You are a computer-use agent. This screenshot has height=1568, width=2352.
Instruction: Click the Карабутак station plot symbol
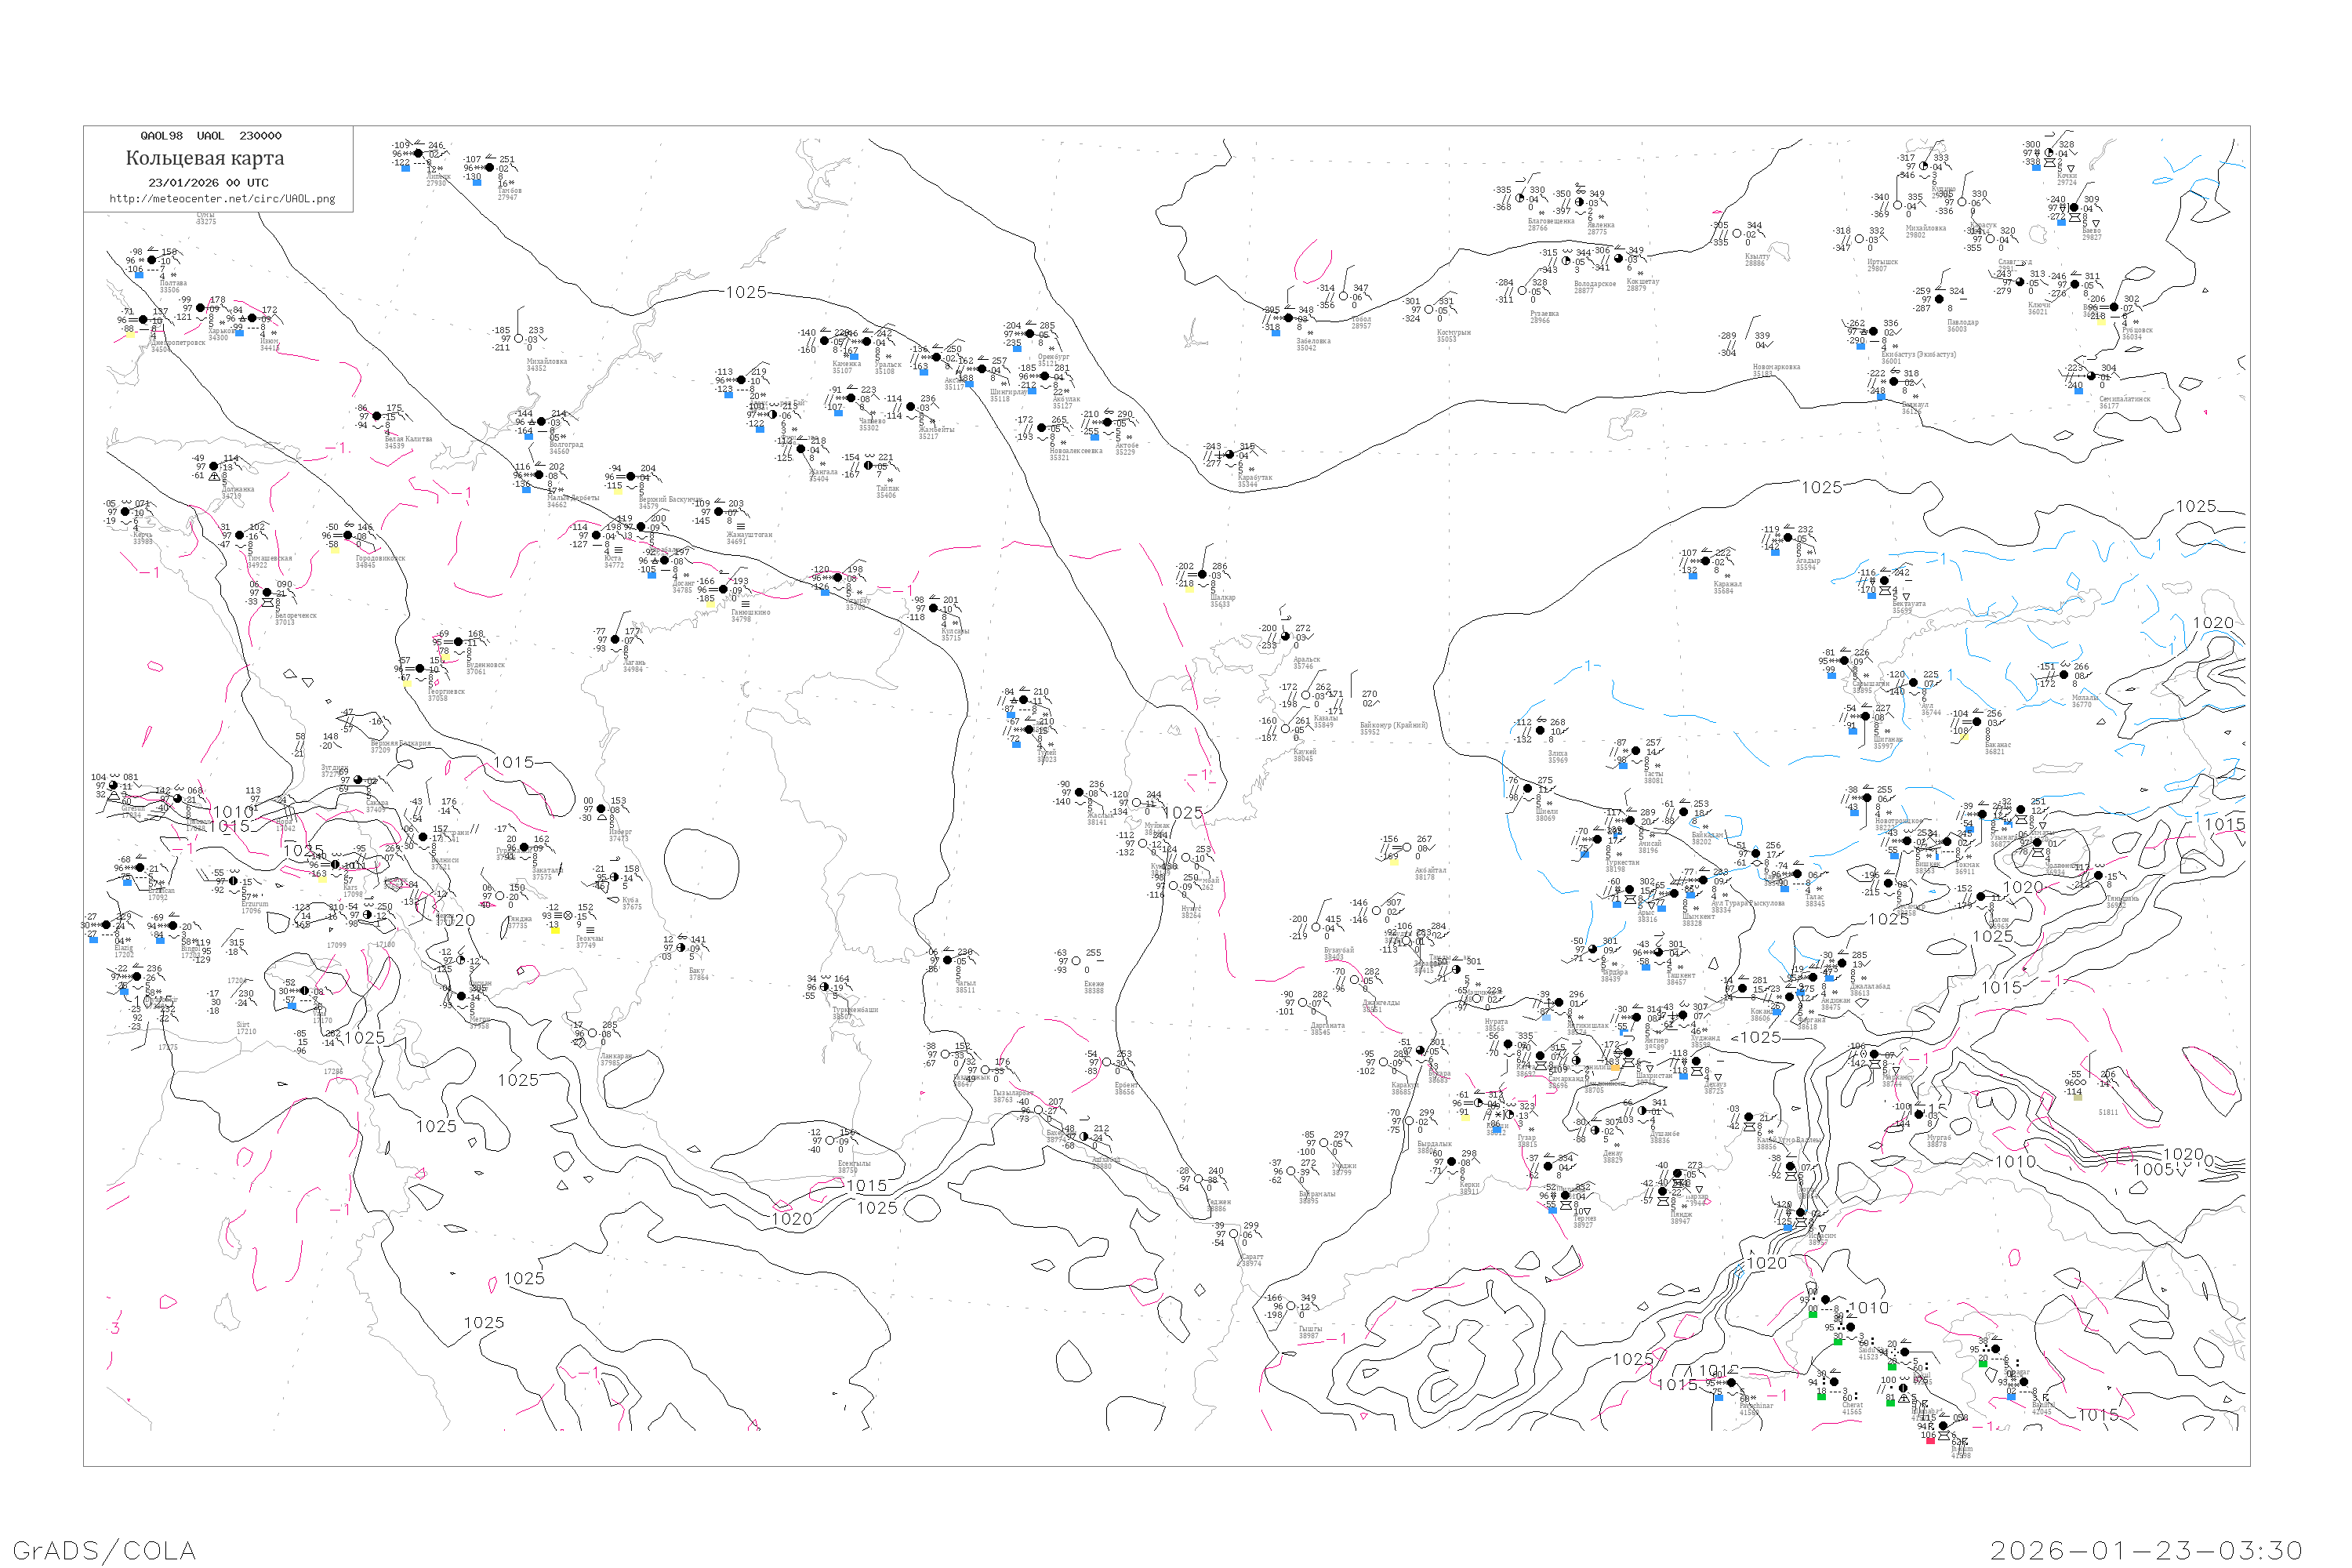(1229, 455)
